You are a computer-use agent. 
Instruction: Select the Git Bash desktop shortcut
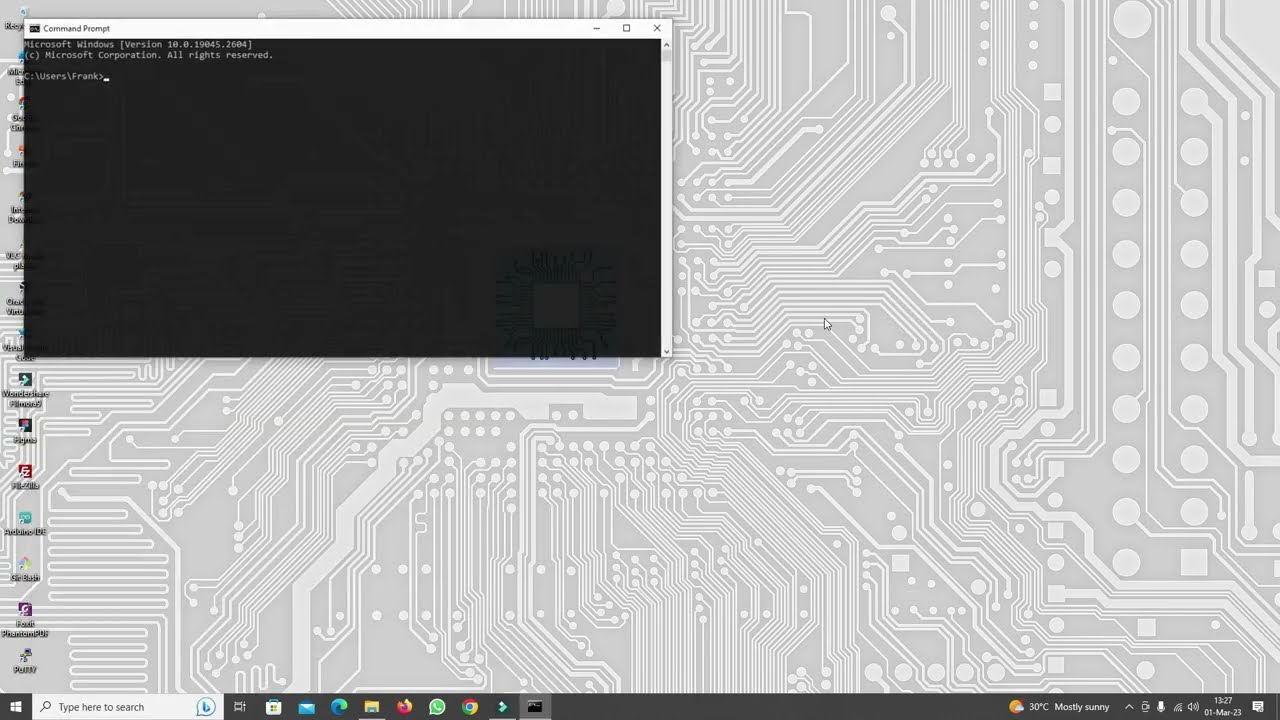coord(25,569)
